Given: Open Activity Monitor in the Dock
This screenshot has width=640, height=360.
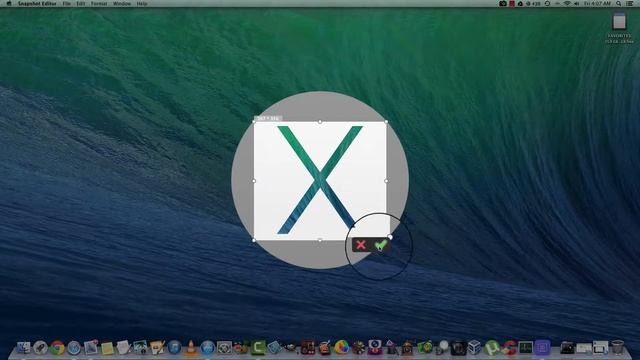Looking at the screenshot, I should (x=525, y=348).
